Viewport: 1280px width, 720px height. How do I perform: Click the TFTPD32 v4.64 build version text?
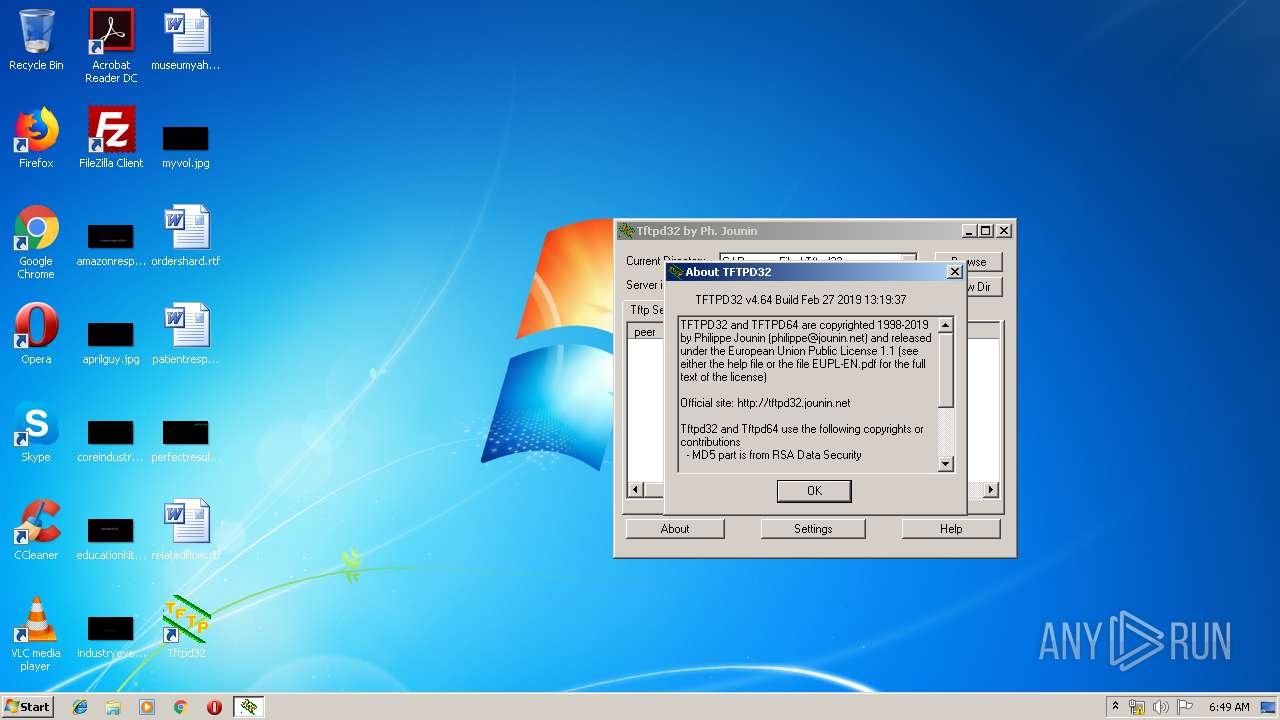point(801,299)
